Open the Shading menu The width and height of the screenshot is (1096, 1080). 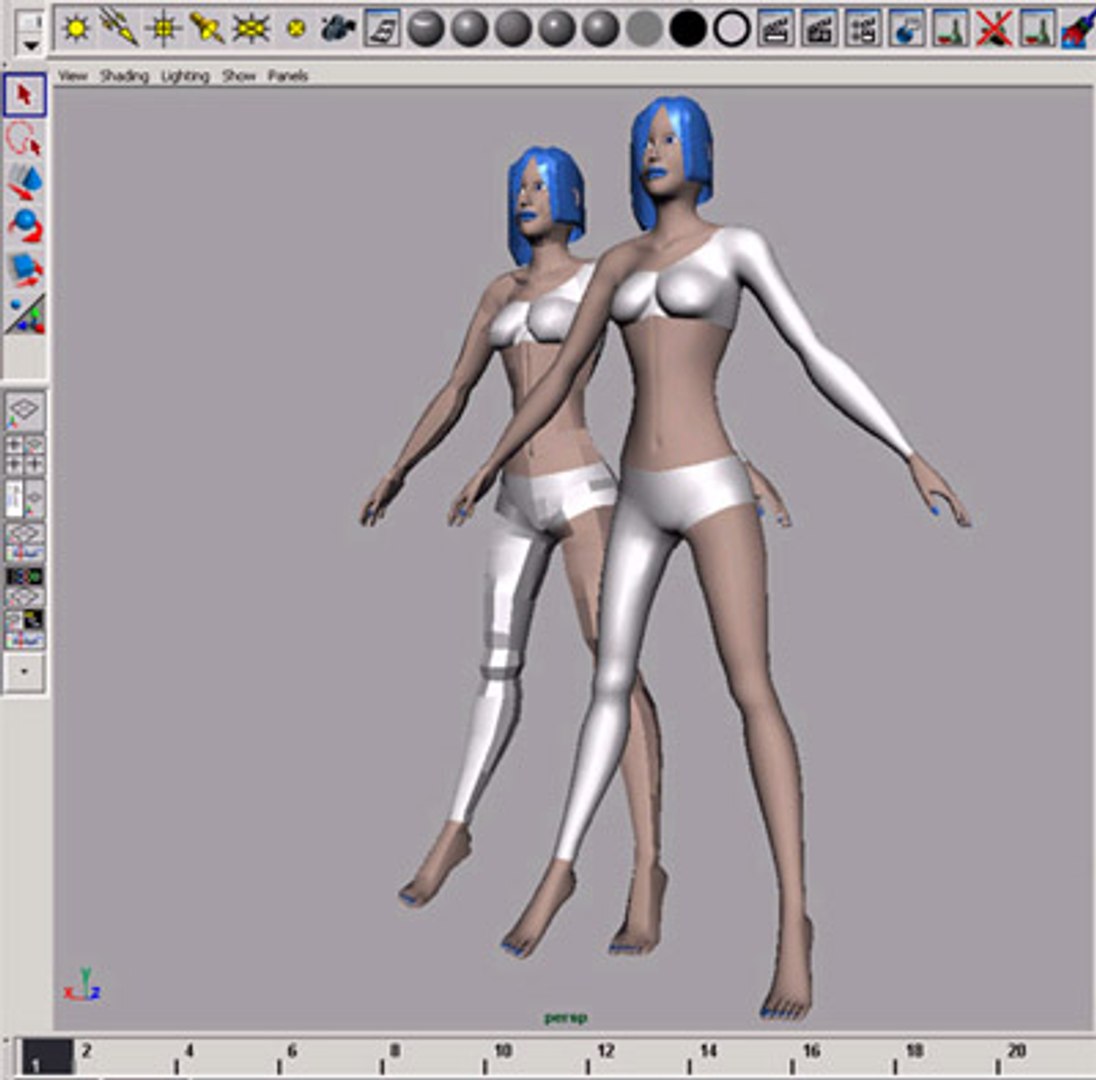(124, 75)
